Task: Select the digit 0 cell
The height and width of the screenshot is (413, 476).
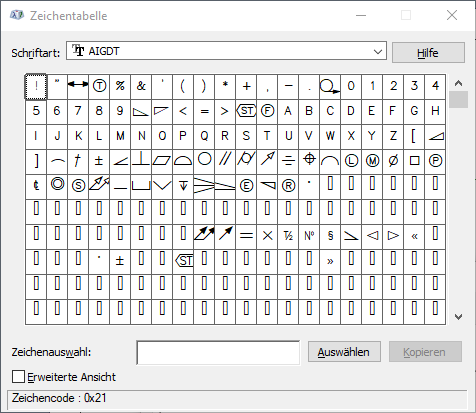Action: tap(351, 86)
